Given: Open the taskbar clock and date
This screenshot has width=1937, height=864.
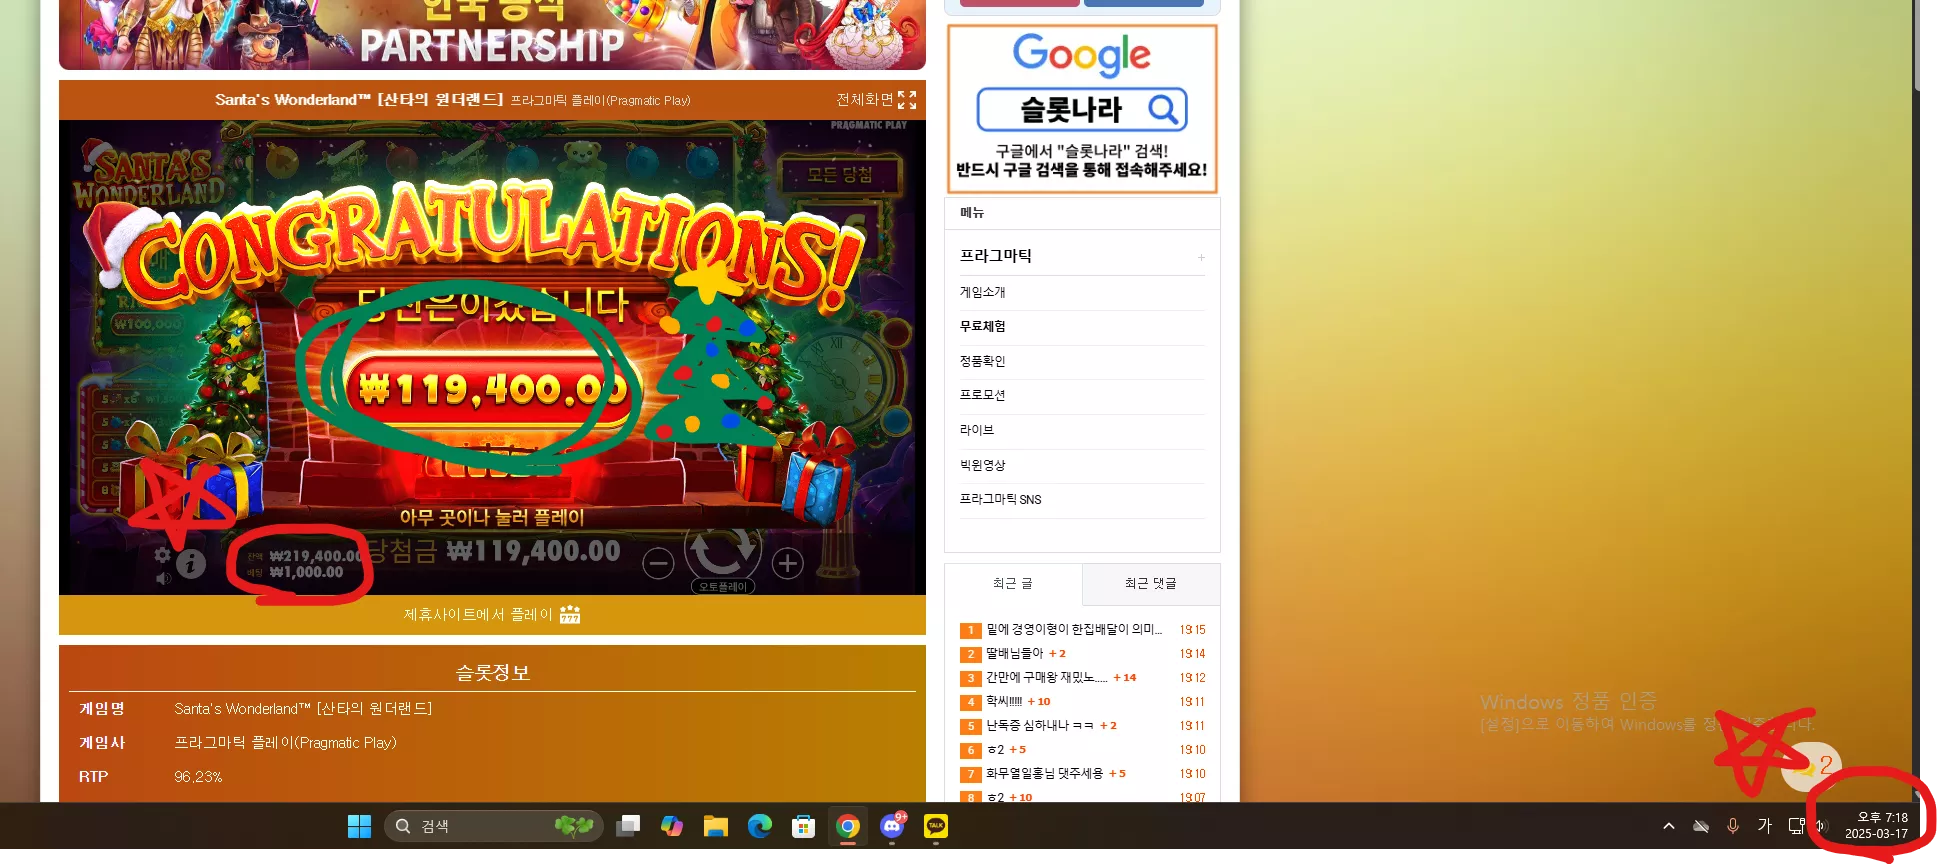Looking at the screenshot, I should pyautogui.click(x=1876, y=826).
